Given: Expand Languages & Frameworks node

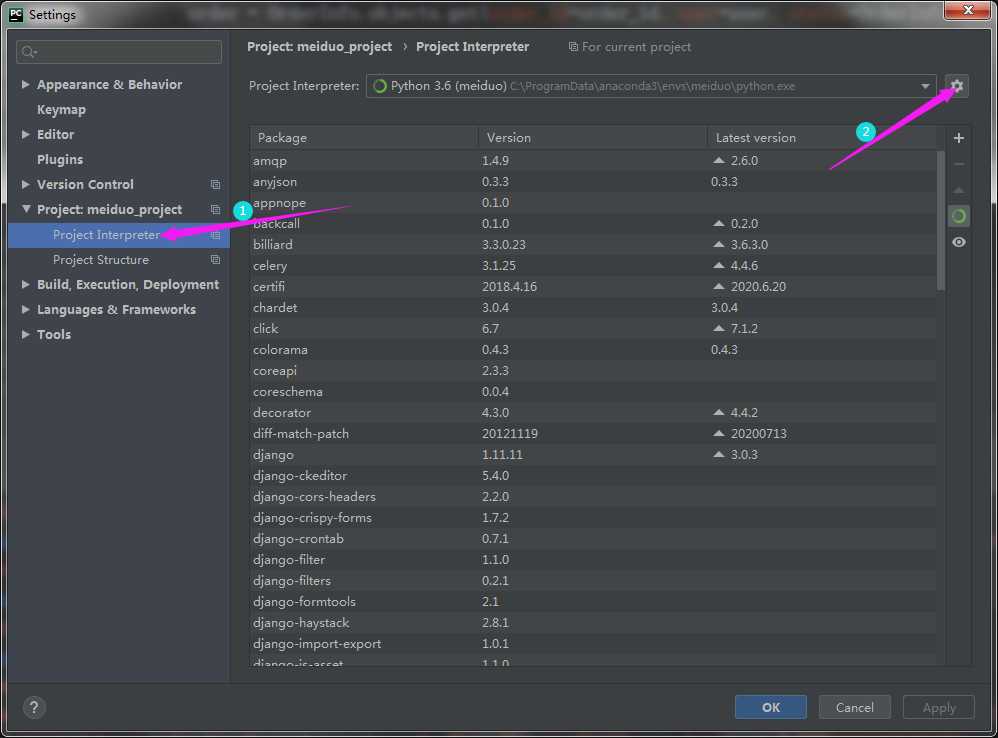Looking at the screenshot, I should (x=25, y=309).
